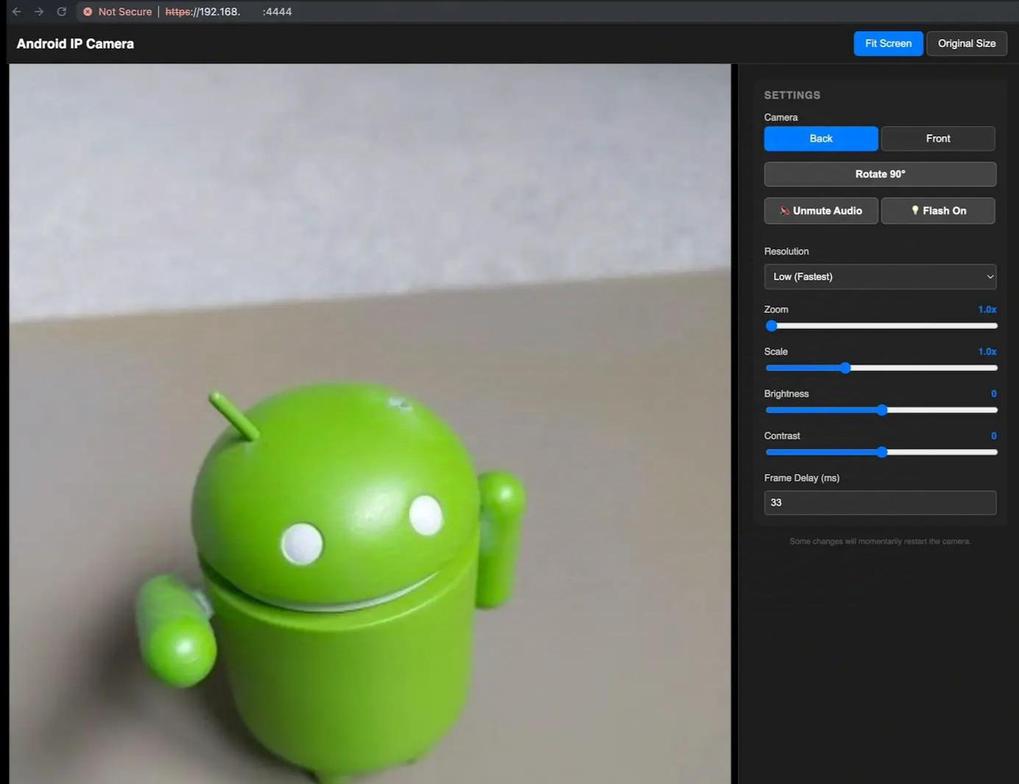This screenshot has height=784, width=1019.
Task: Click the Frame Delay (ms) label
Action: click(802, 478)
